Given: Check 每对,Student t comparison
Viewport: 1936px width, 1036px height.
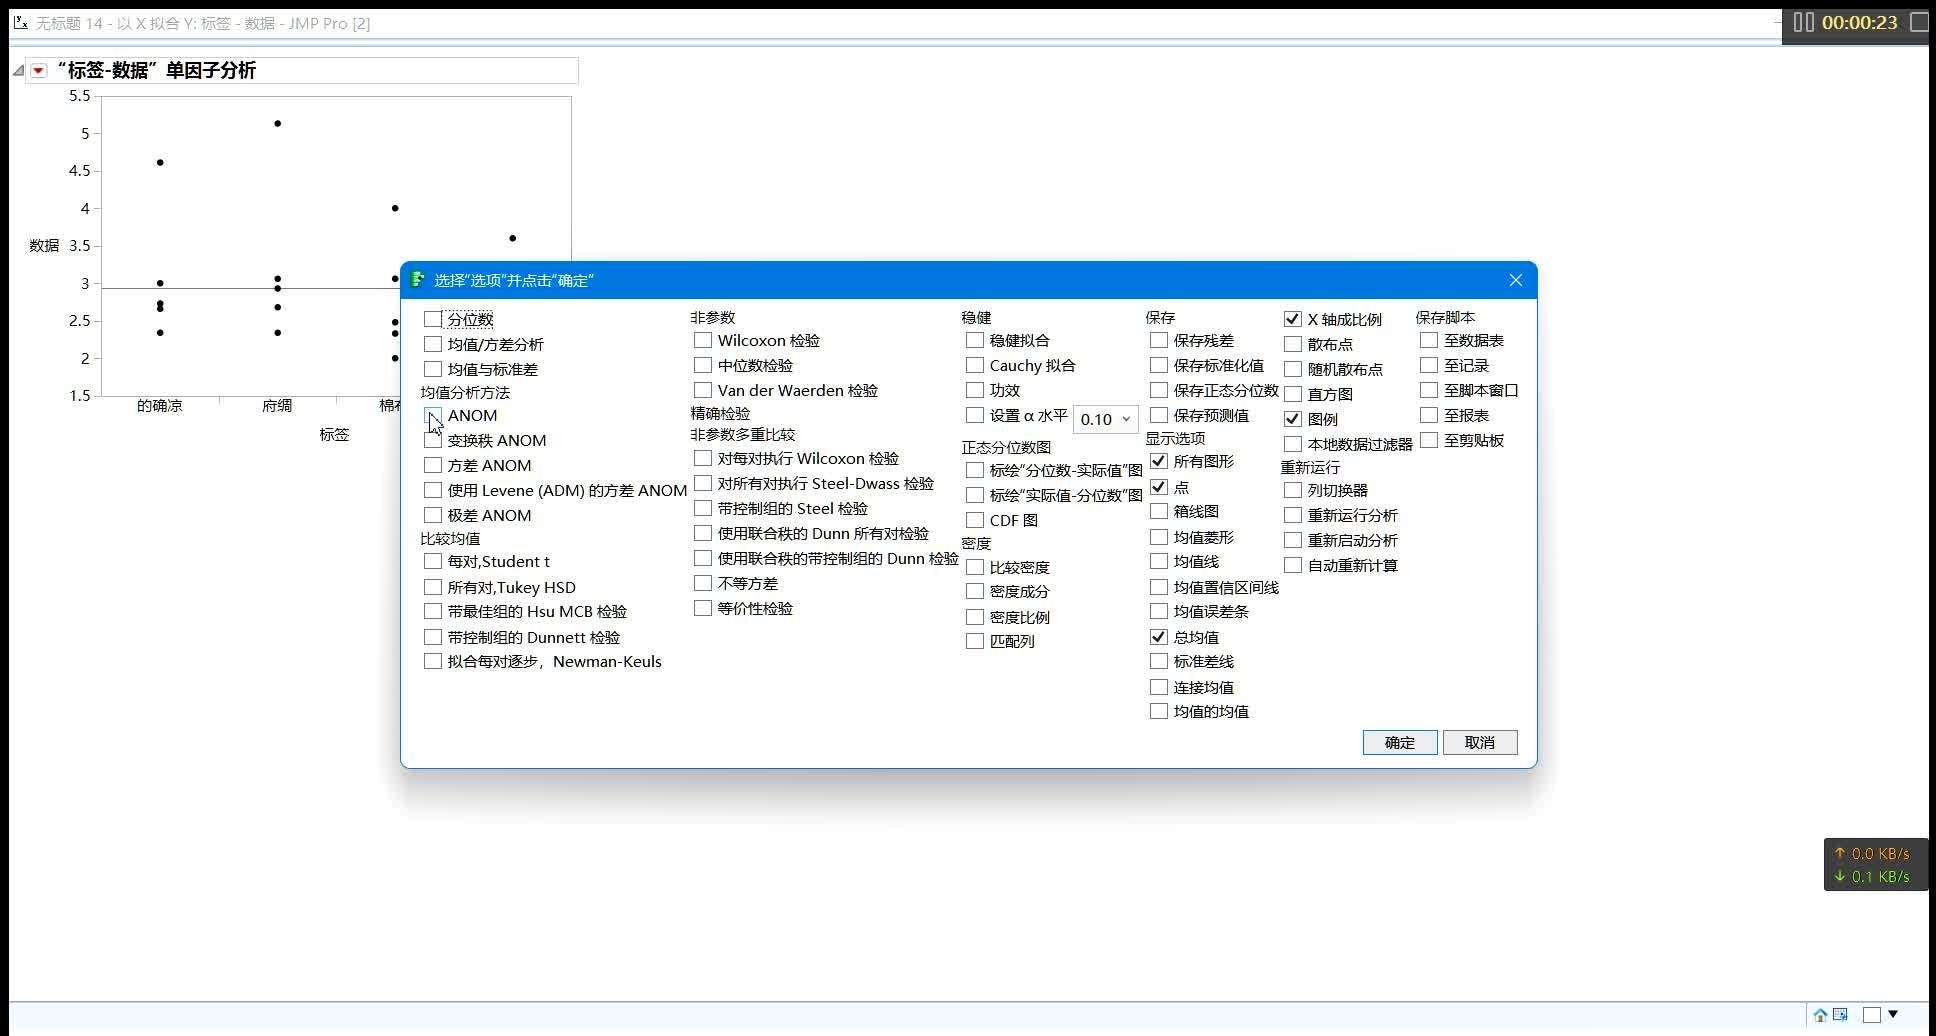Looking at the screenshot, I should pyautogui.click(x=433, y=561).
